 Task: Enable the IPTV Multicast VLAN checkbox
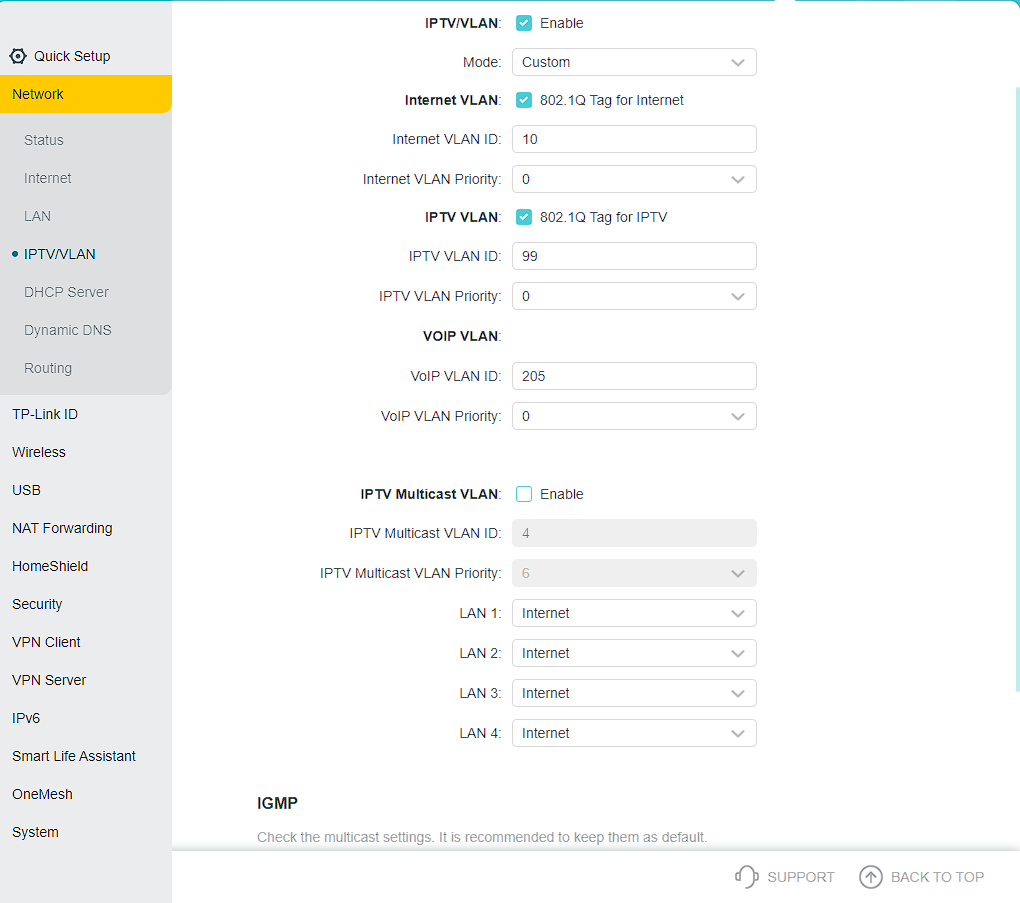(524, 494)
